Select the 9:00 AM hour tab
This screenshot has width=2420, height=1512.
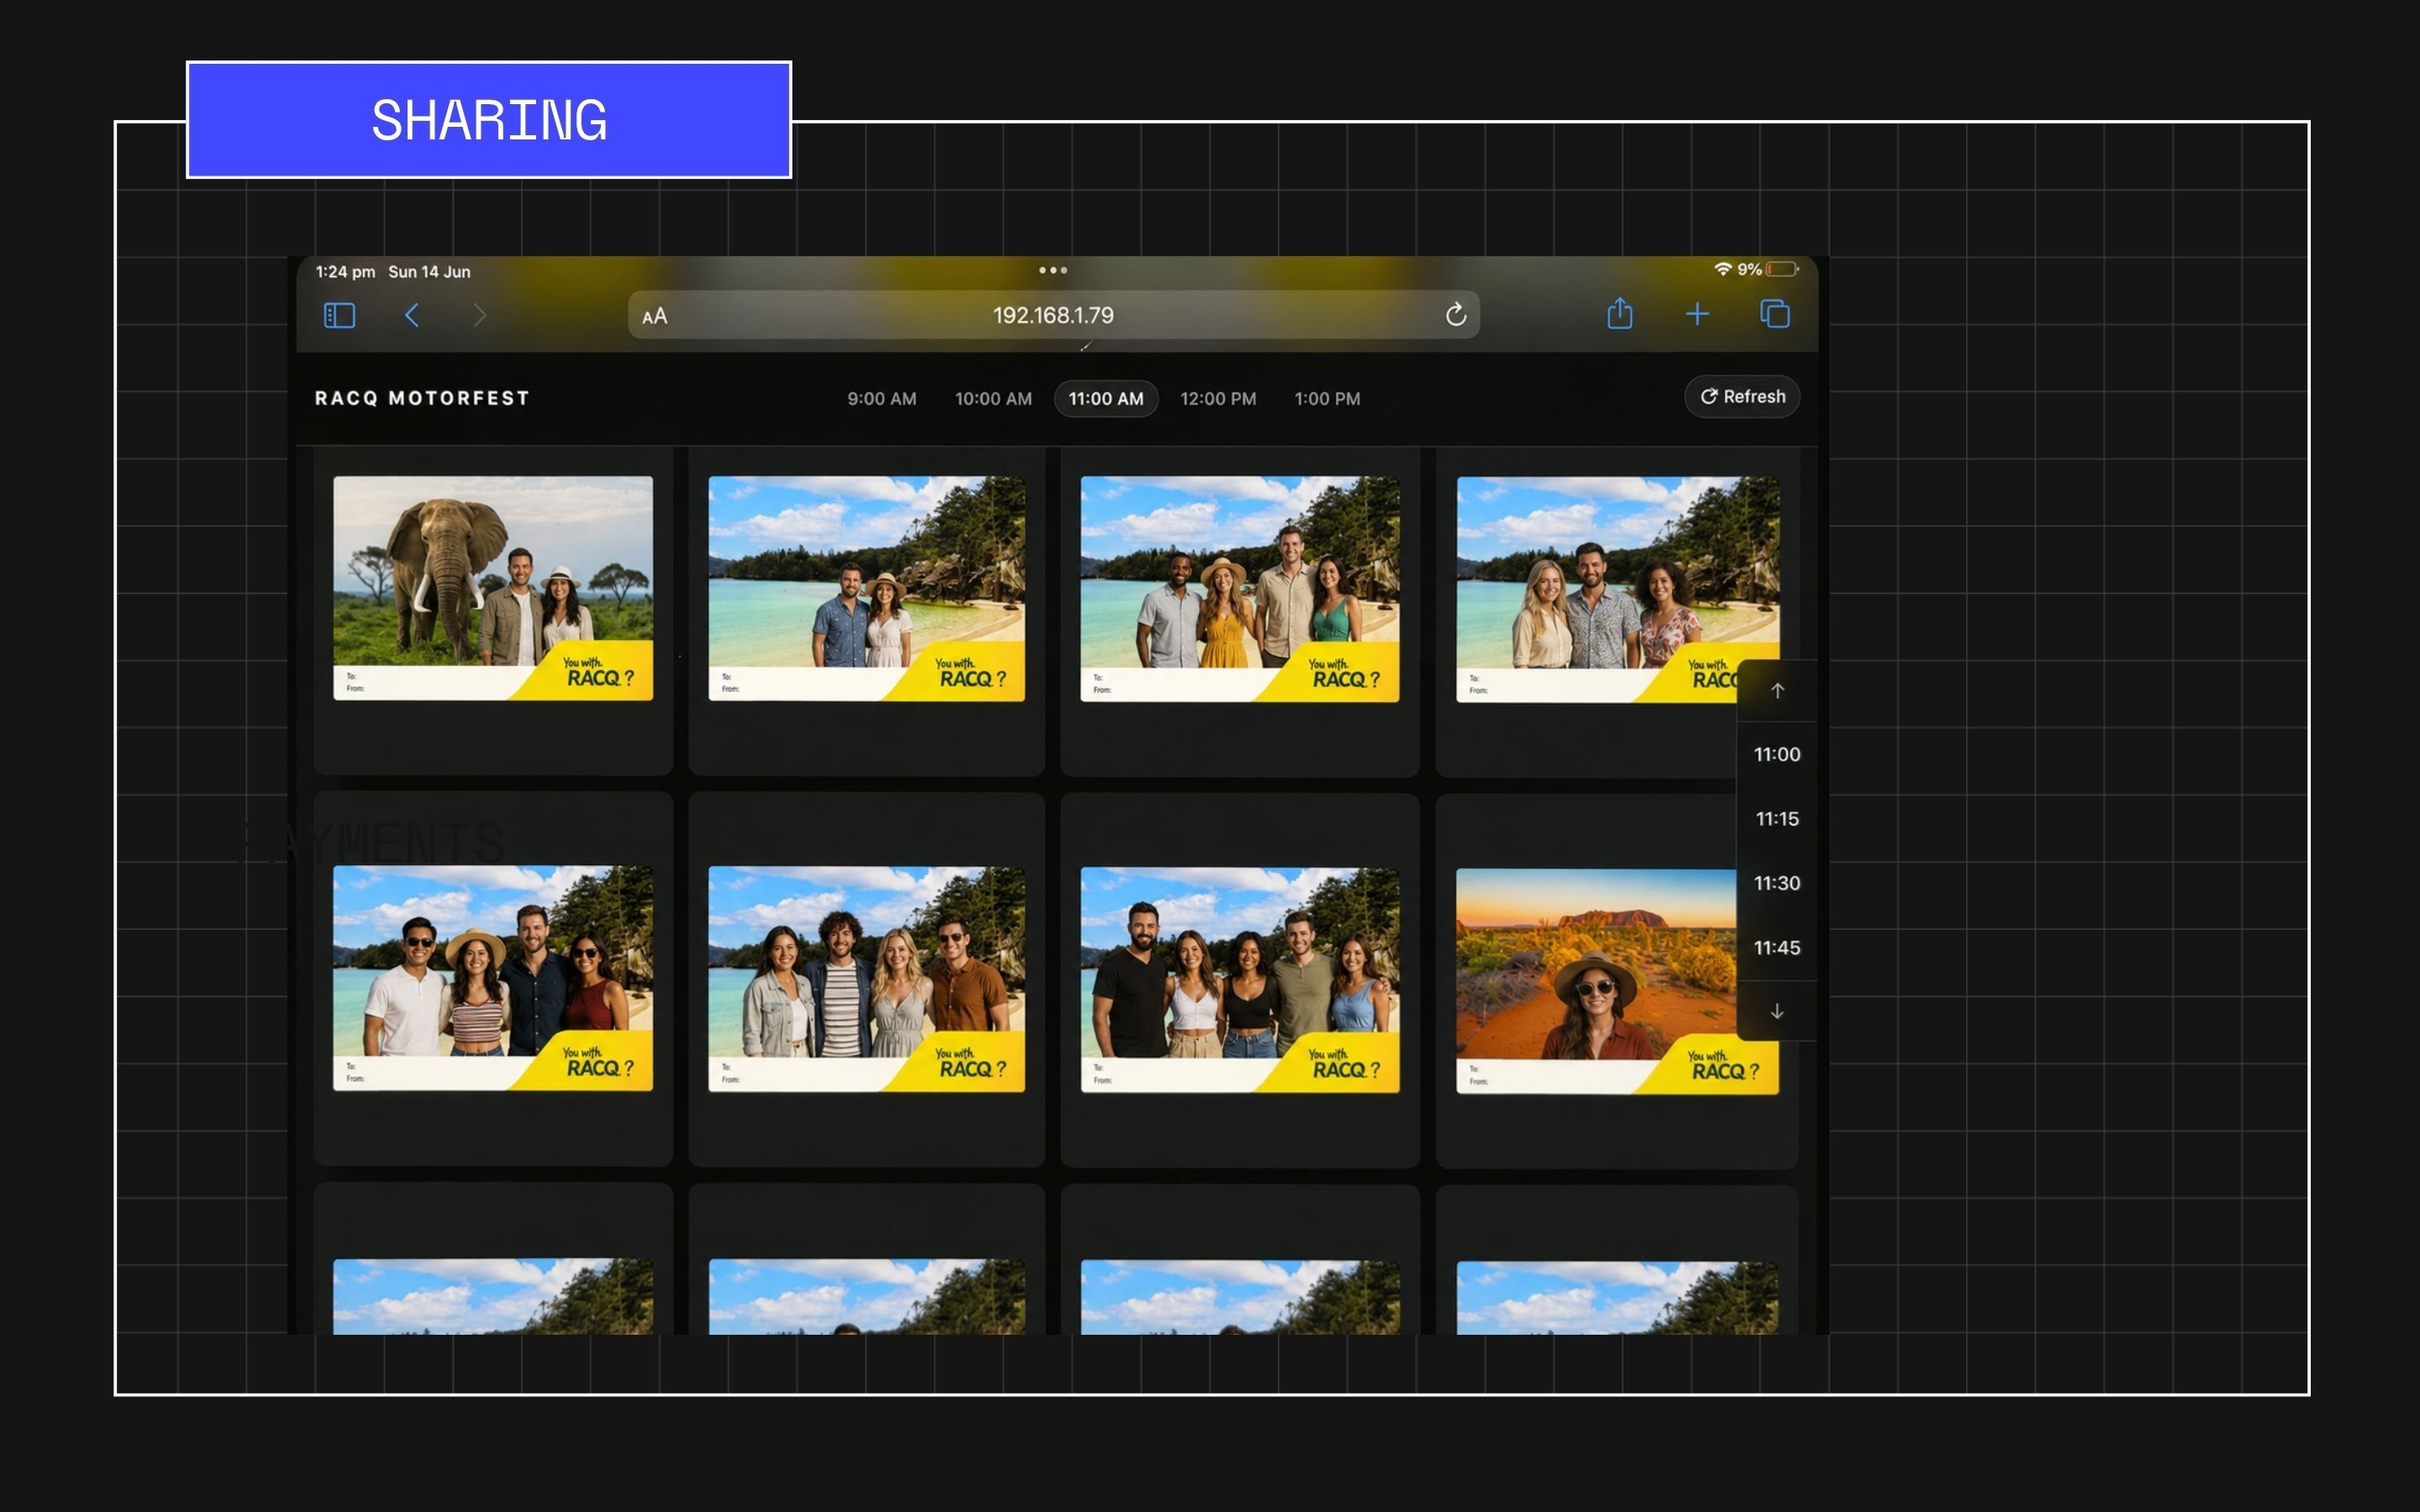(881, 399)
